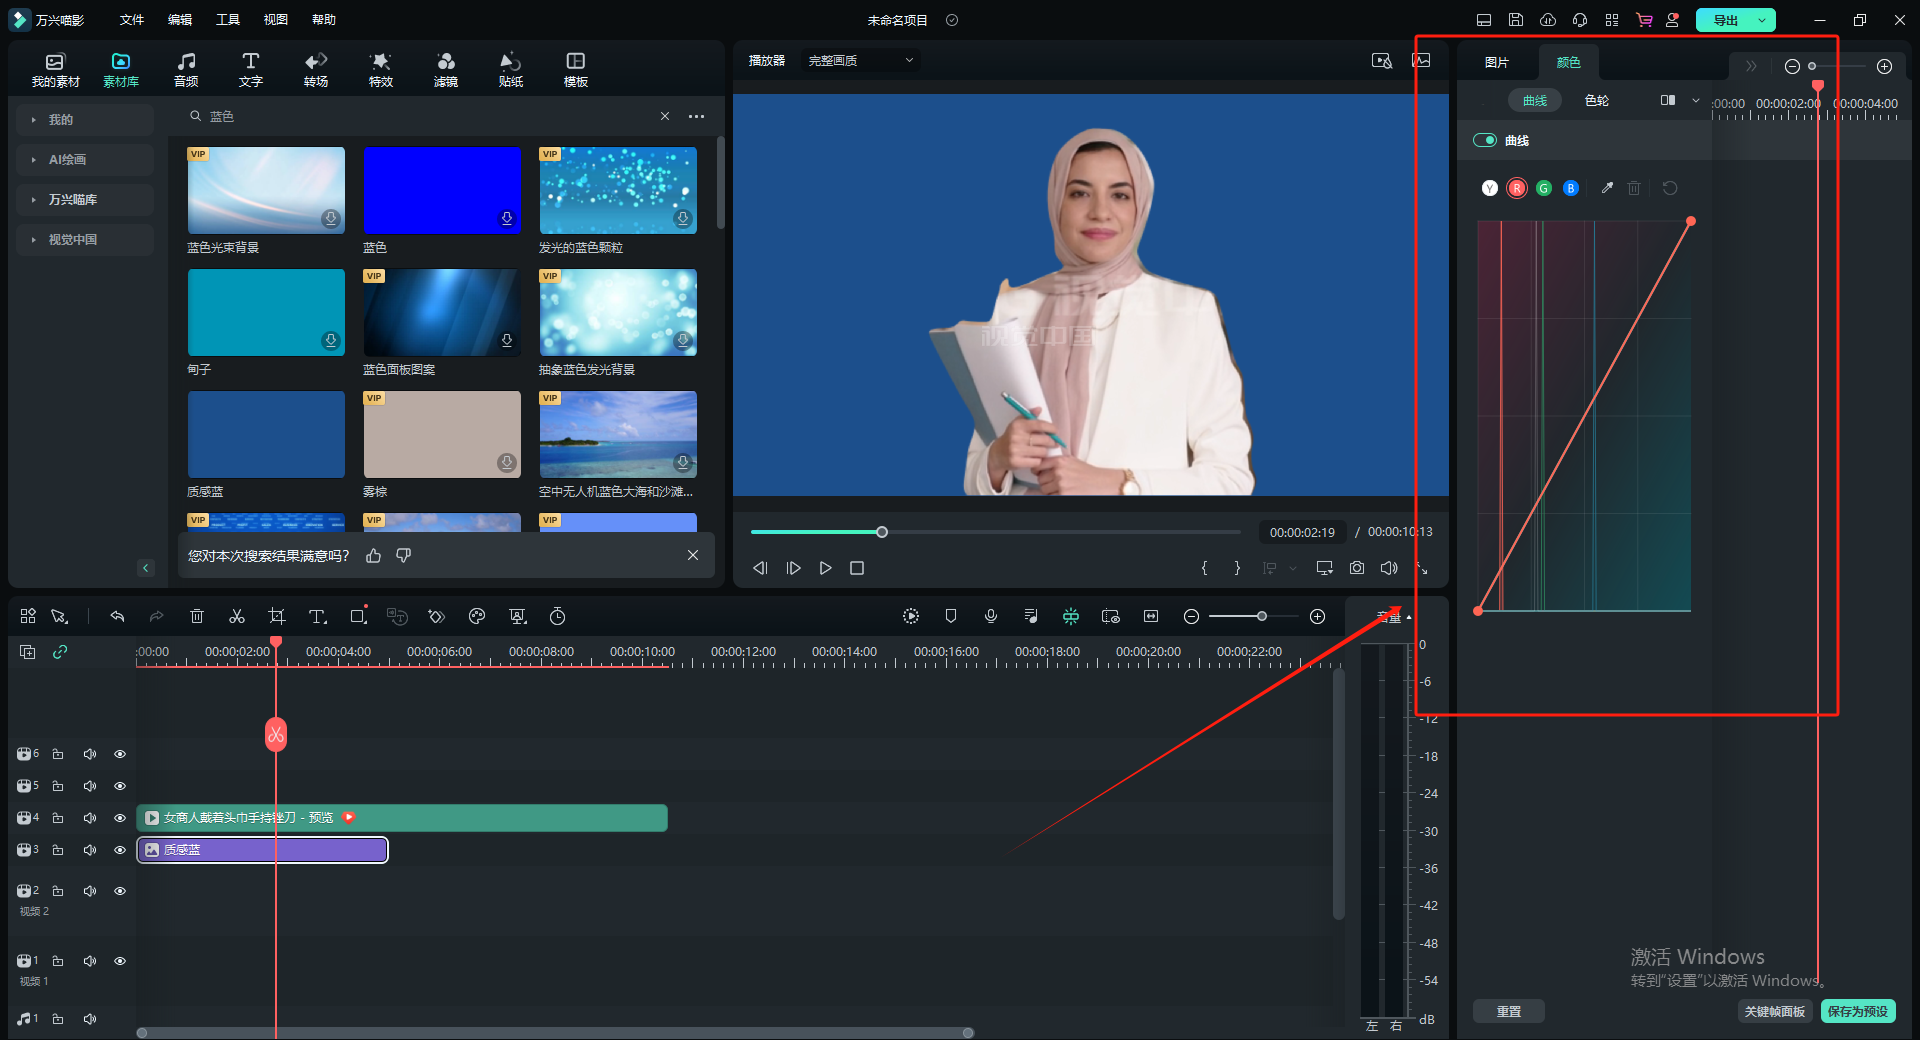Open the 转场 transitions panel
The image size is (1920, 1040).
pos(316,69)
